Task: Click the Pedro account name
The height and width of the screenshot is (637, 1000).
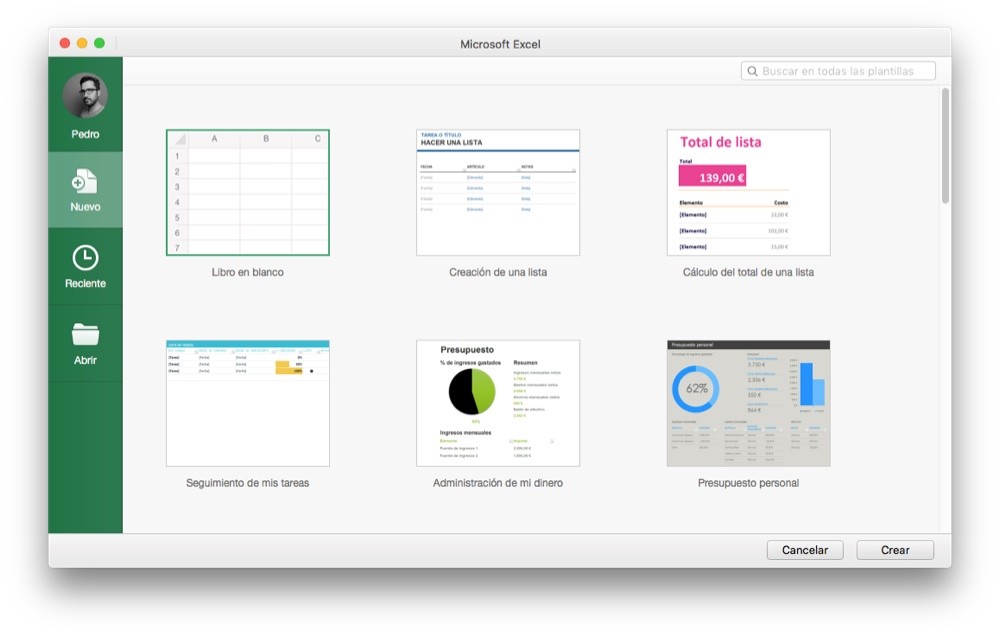Action: click(85, 135)
